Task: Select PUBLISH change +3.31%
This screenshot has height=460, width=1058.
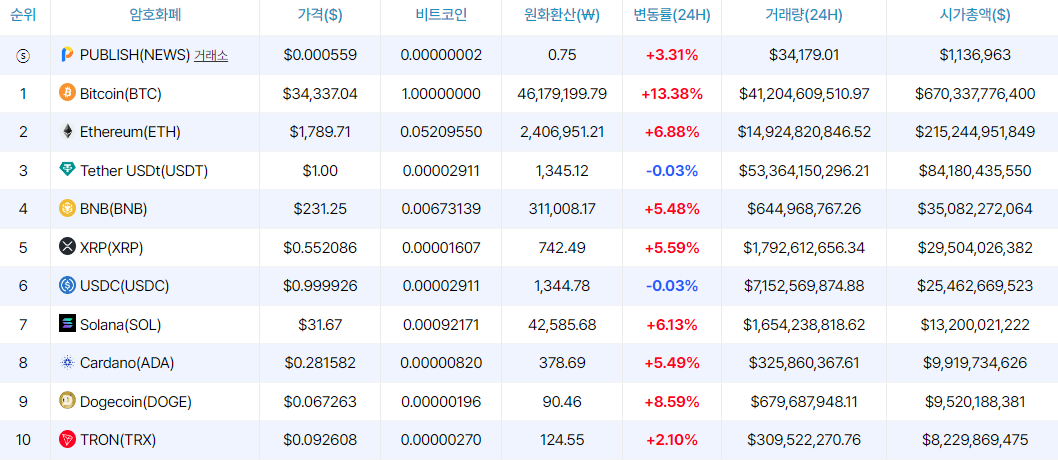Action: click(672, 55)
